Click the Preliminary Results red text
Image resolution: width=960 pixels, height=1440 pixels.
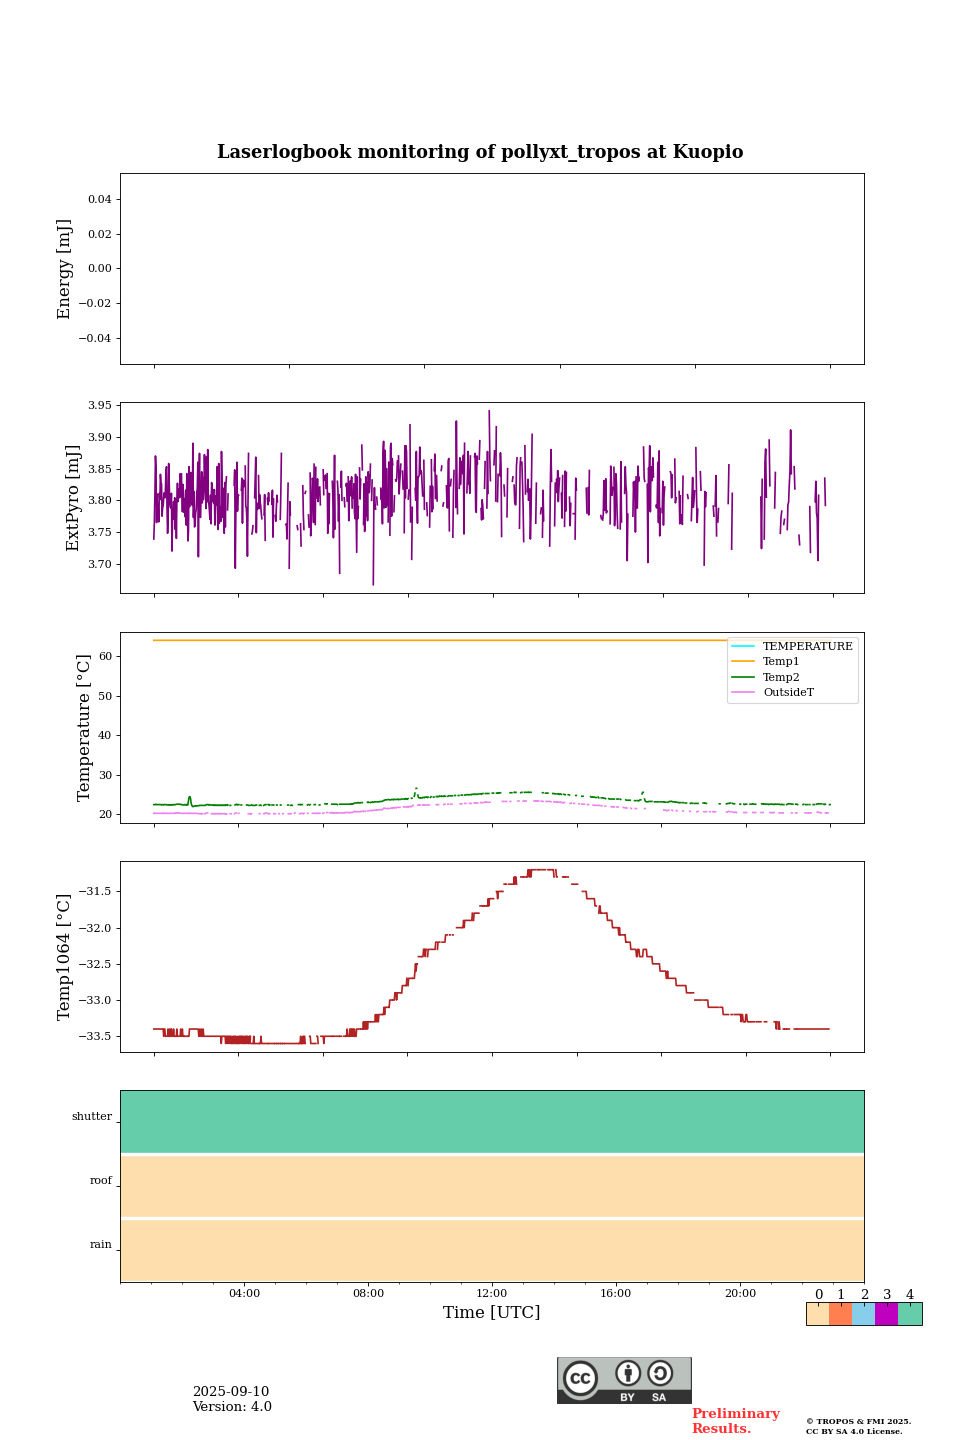[735, 1421]
